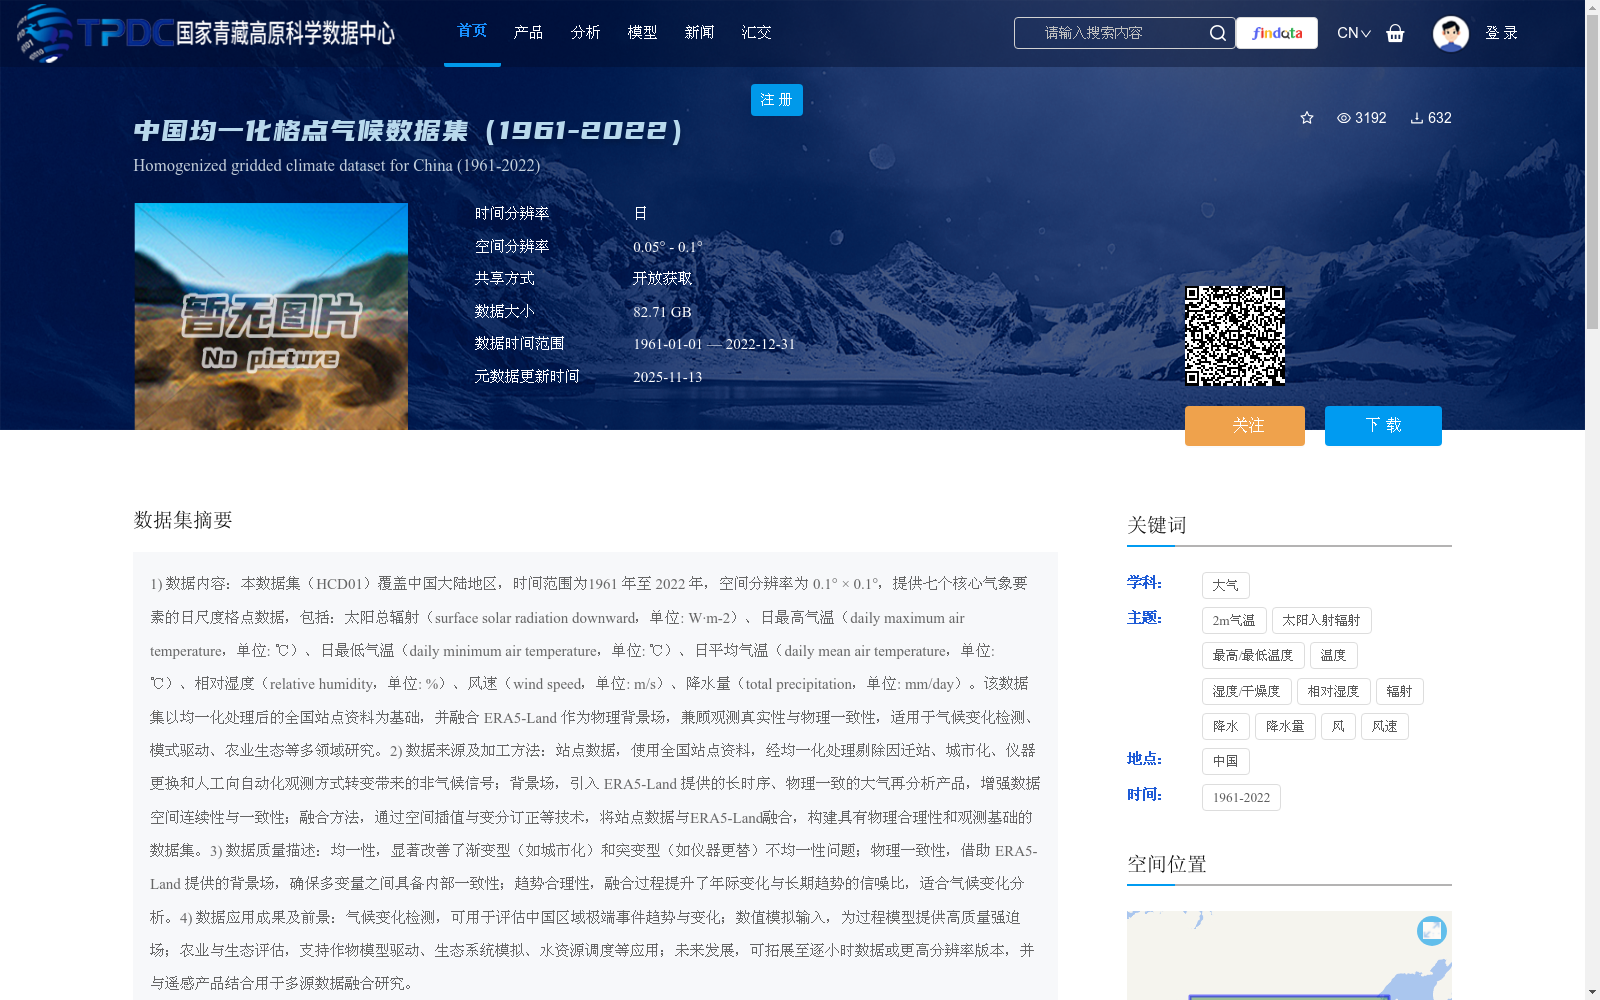Viewport: 1600px width, 1000px height.
Task: Click the eye icon showing 3192 views
Action: [x=1344, y=117]
